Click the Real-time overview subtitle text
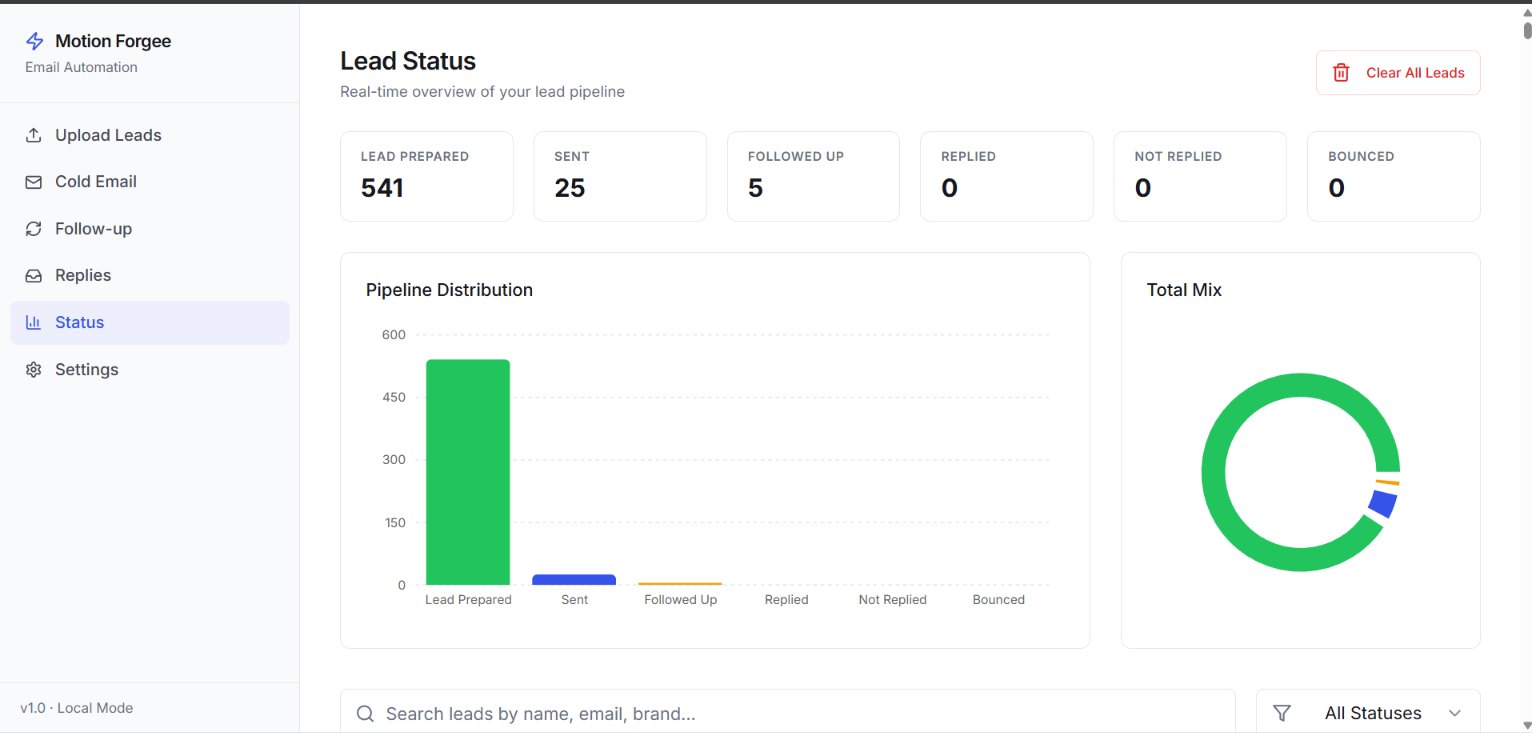The image size is (1532, 733). (482, 92)
